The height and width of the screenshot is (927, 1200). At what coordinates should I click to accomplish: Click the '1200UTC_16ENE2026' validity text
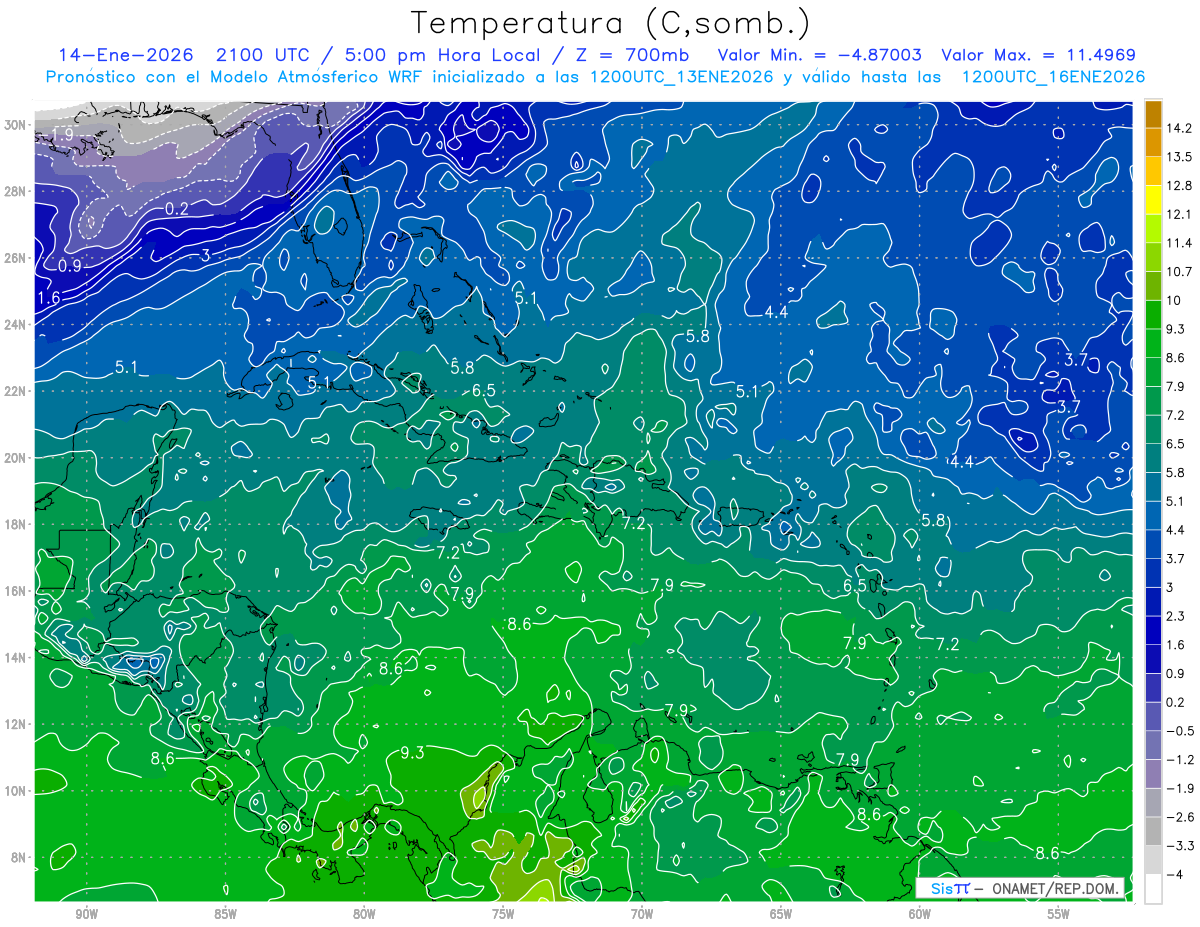tap(1052, 77)
